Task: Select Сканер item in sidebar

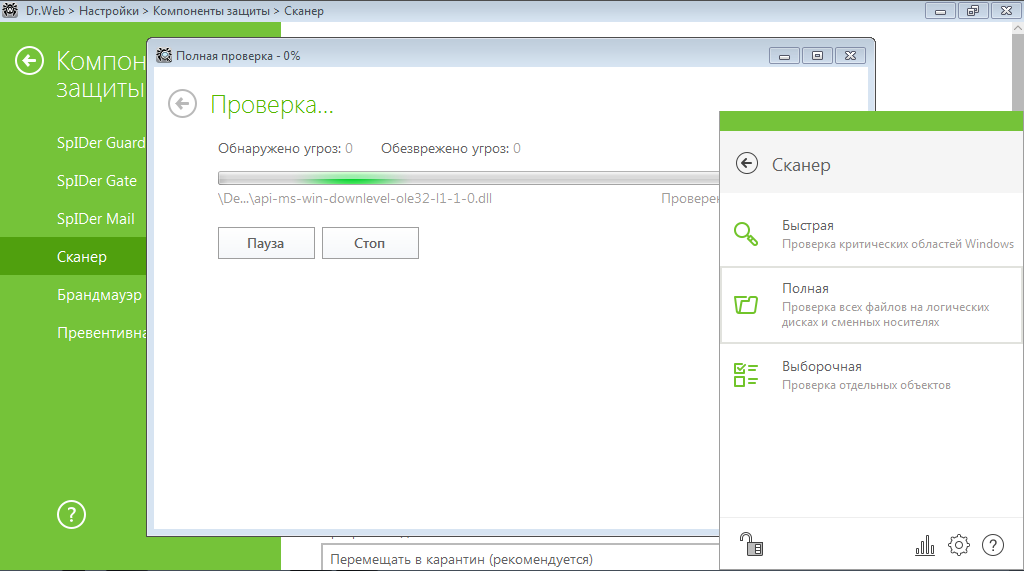Action: pyautogui.click(x=73, y=257)
